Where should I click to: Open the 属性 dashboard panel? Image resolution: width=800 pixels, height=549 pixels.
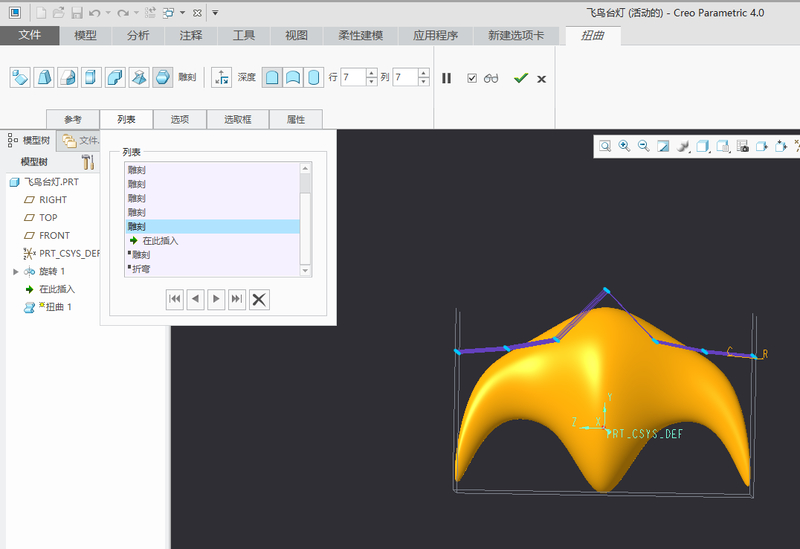(x=296, y=119)
